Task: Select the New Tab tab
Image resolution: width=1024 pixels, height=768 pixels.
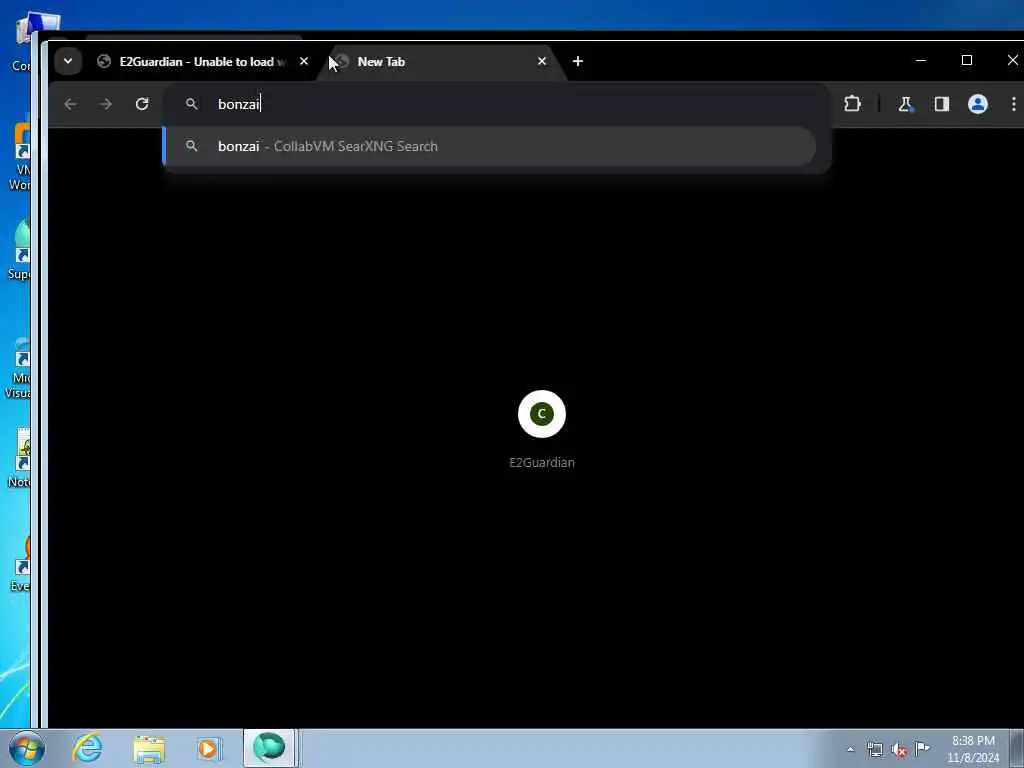Action: [x=441, y=61]
